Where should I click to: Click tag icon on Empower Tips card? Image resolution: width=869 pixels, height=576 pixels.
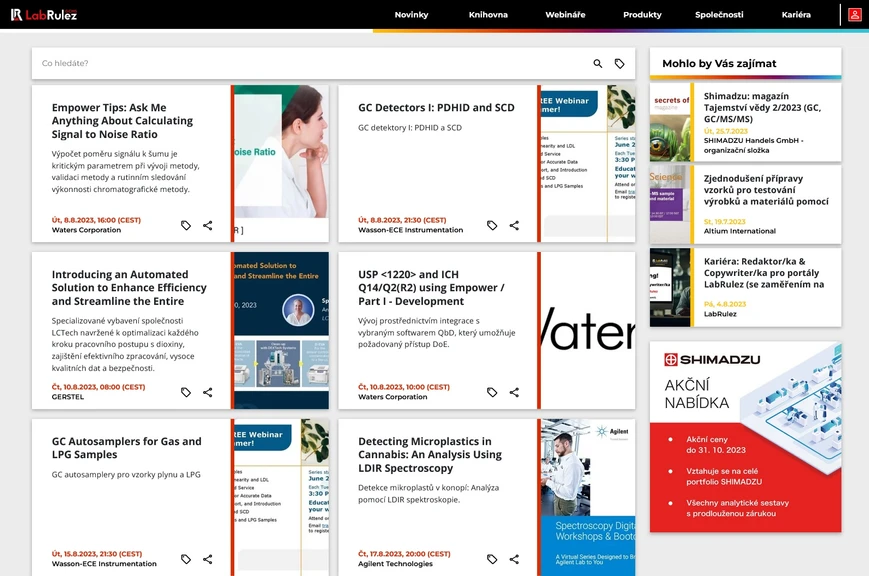point(186,226)
